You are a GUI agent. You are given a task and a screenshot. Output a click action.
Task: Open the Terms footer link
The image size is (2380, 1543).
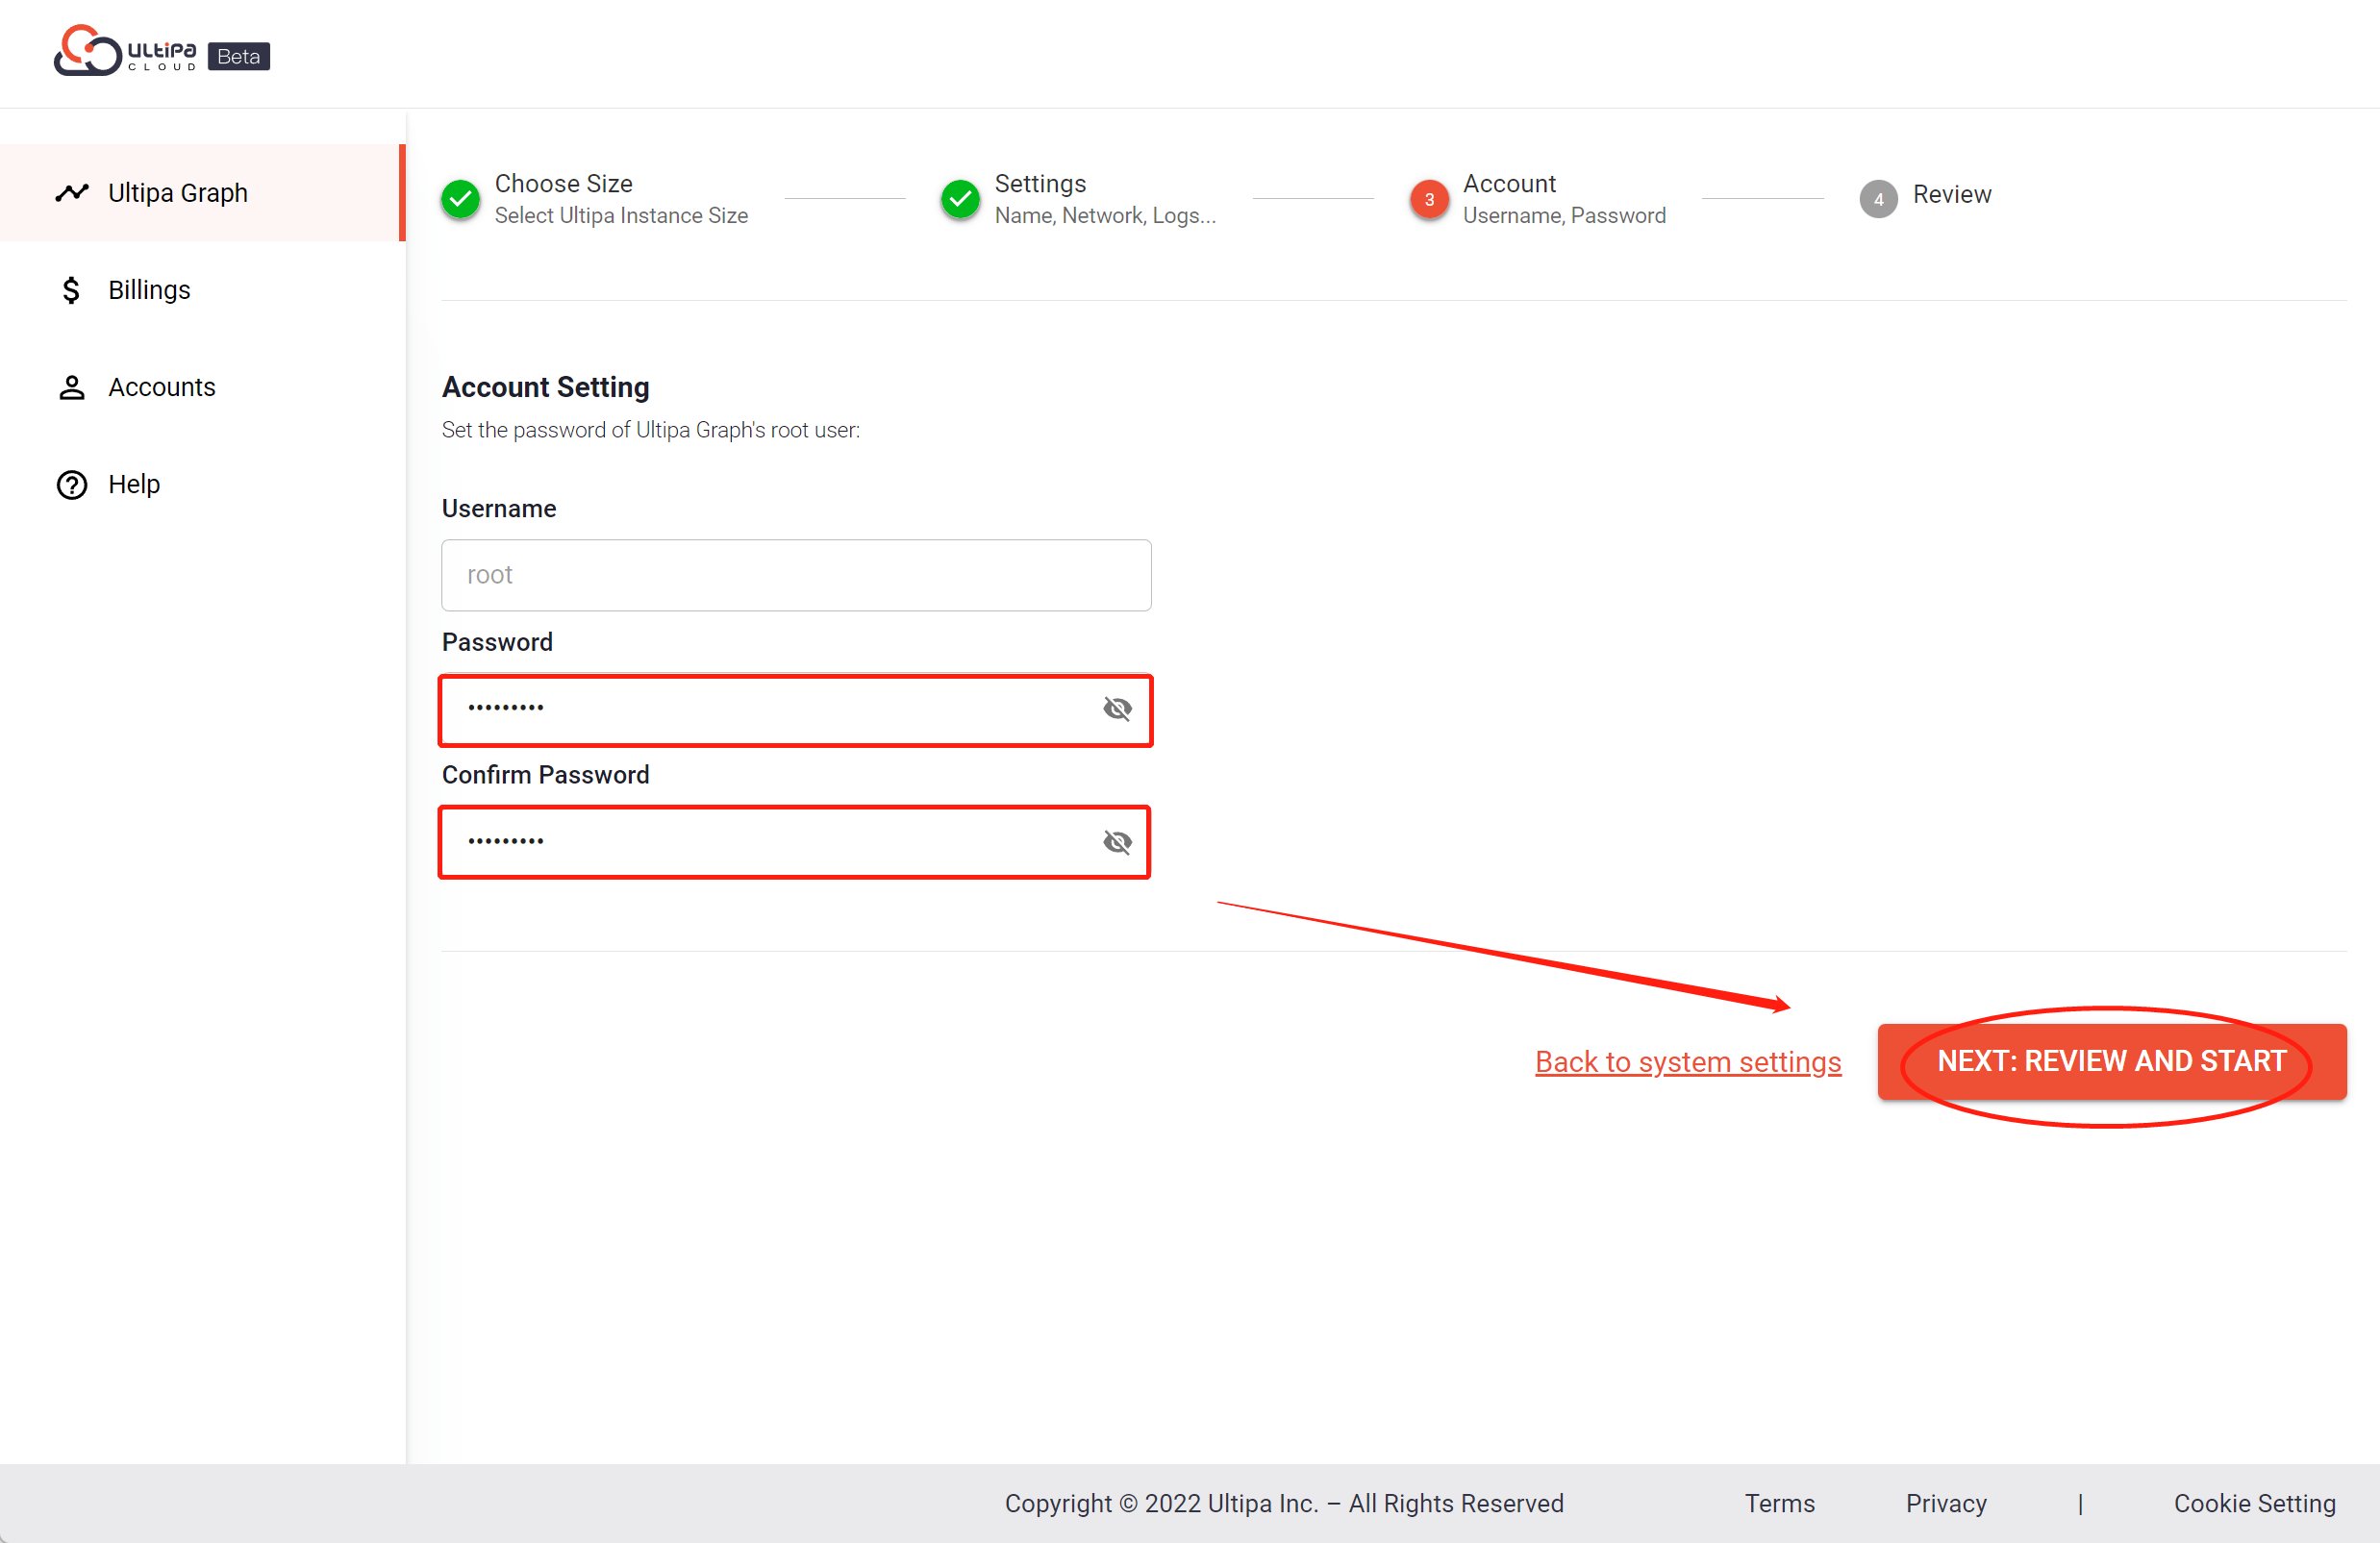coord(1779,1503)
